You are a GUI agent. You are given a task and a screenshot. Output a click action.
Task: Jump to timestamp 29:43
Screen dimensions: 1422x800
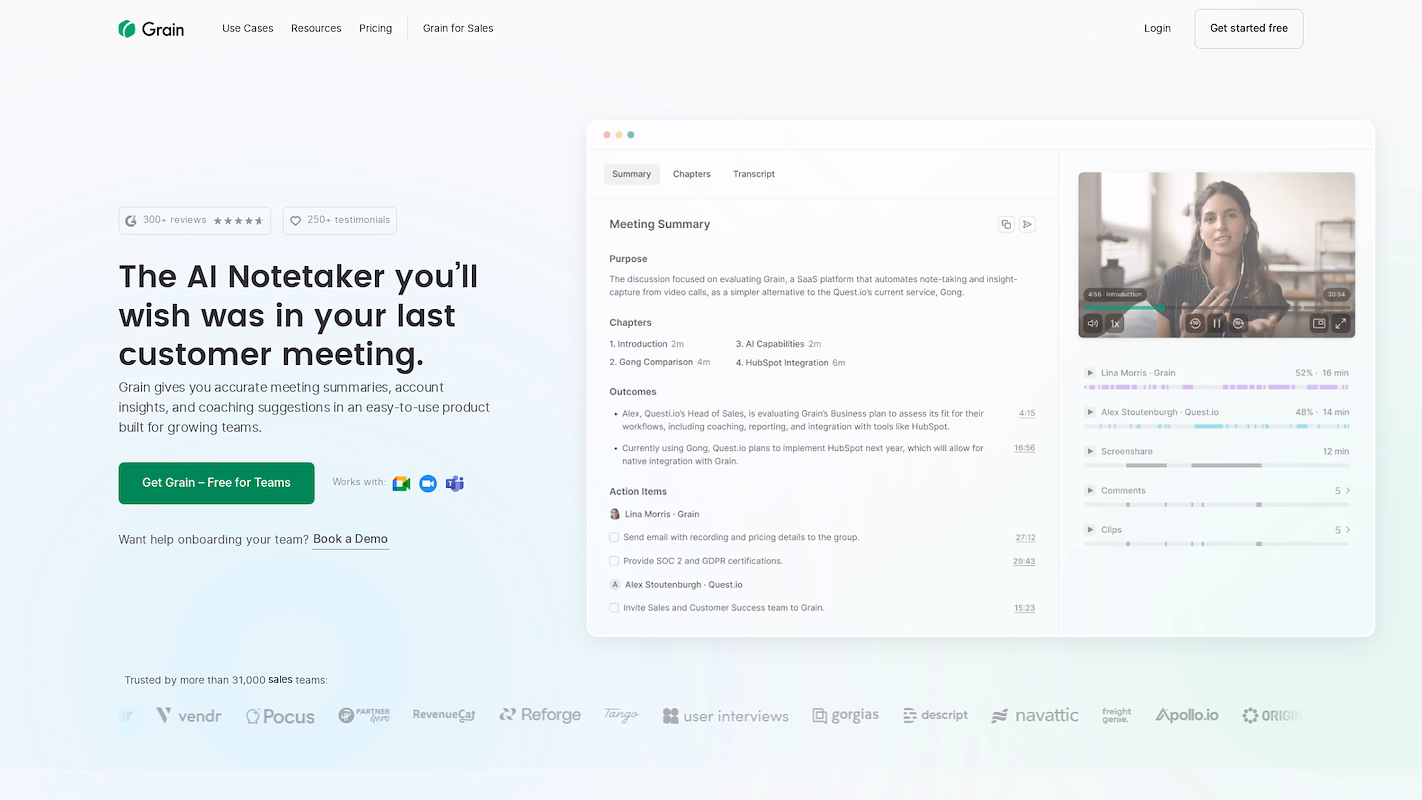tap(1024, 561)
